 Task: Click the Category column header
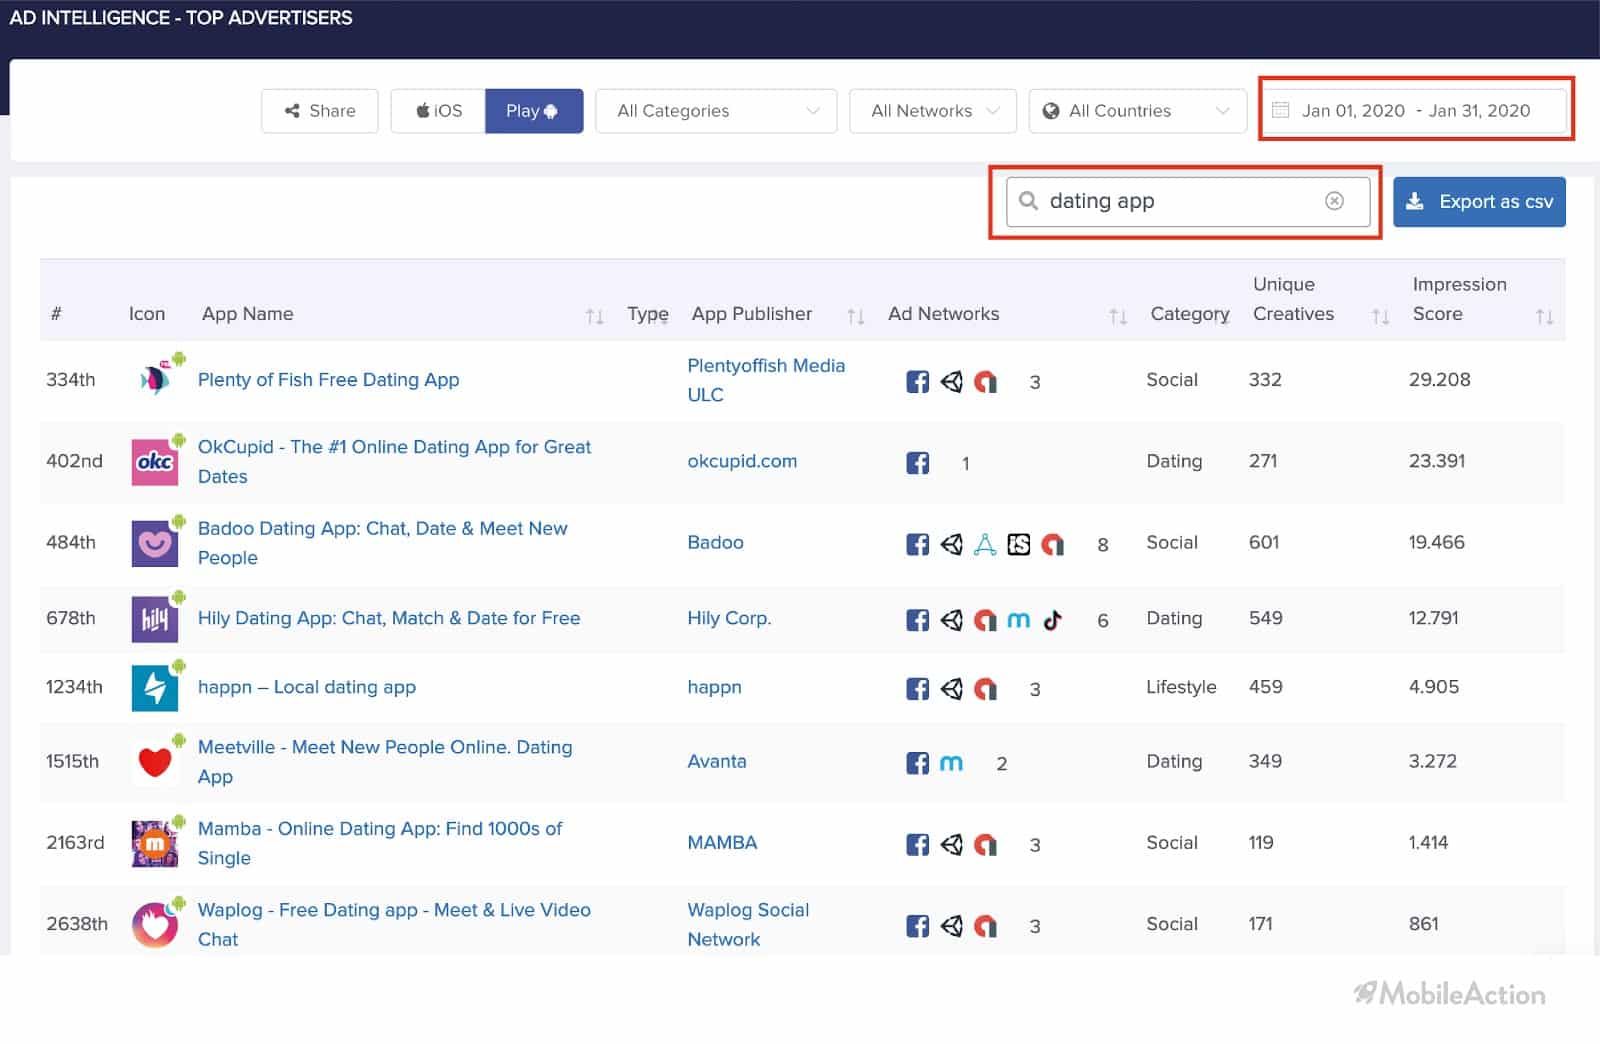(x=1190, y=314)
